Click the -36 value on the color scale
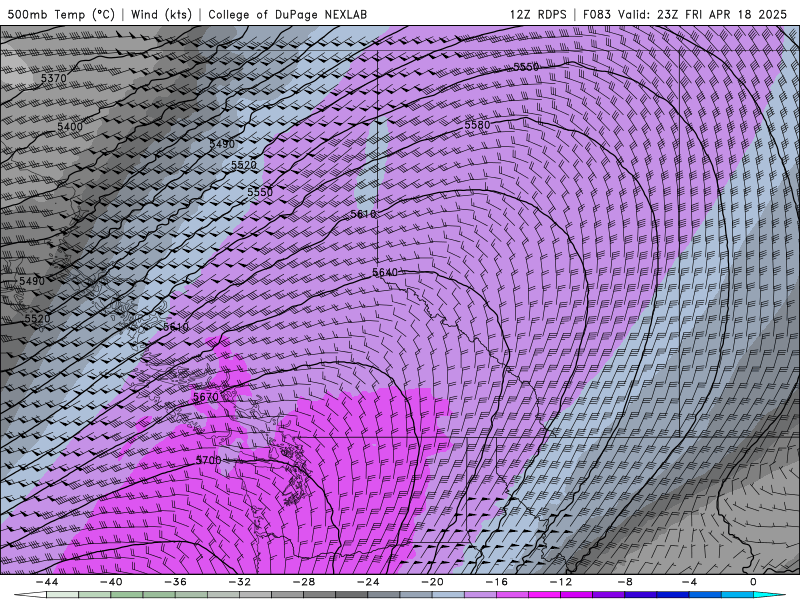The height and width of the screenshot is (600, 800). pos(175,582)
